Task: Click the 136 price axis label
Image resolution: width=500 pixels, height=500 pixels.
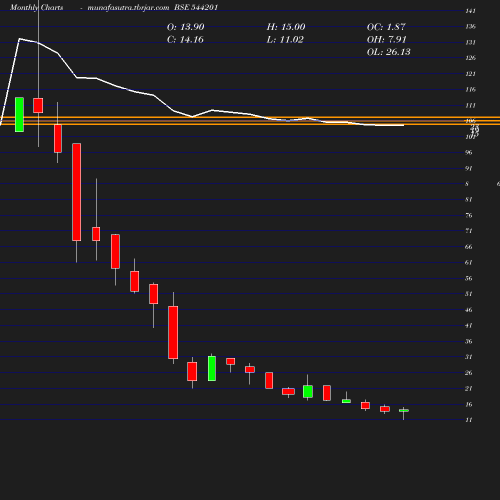Action: click(x=470, y=27)
